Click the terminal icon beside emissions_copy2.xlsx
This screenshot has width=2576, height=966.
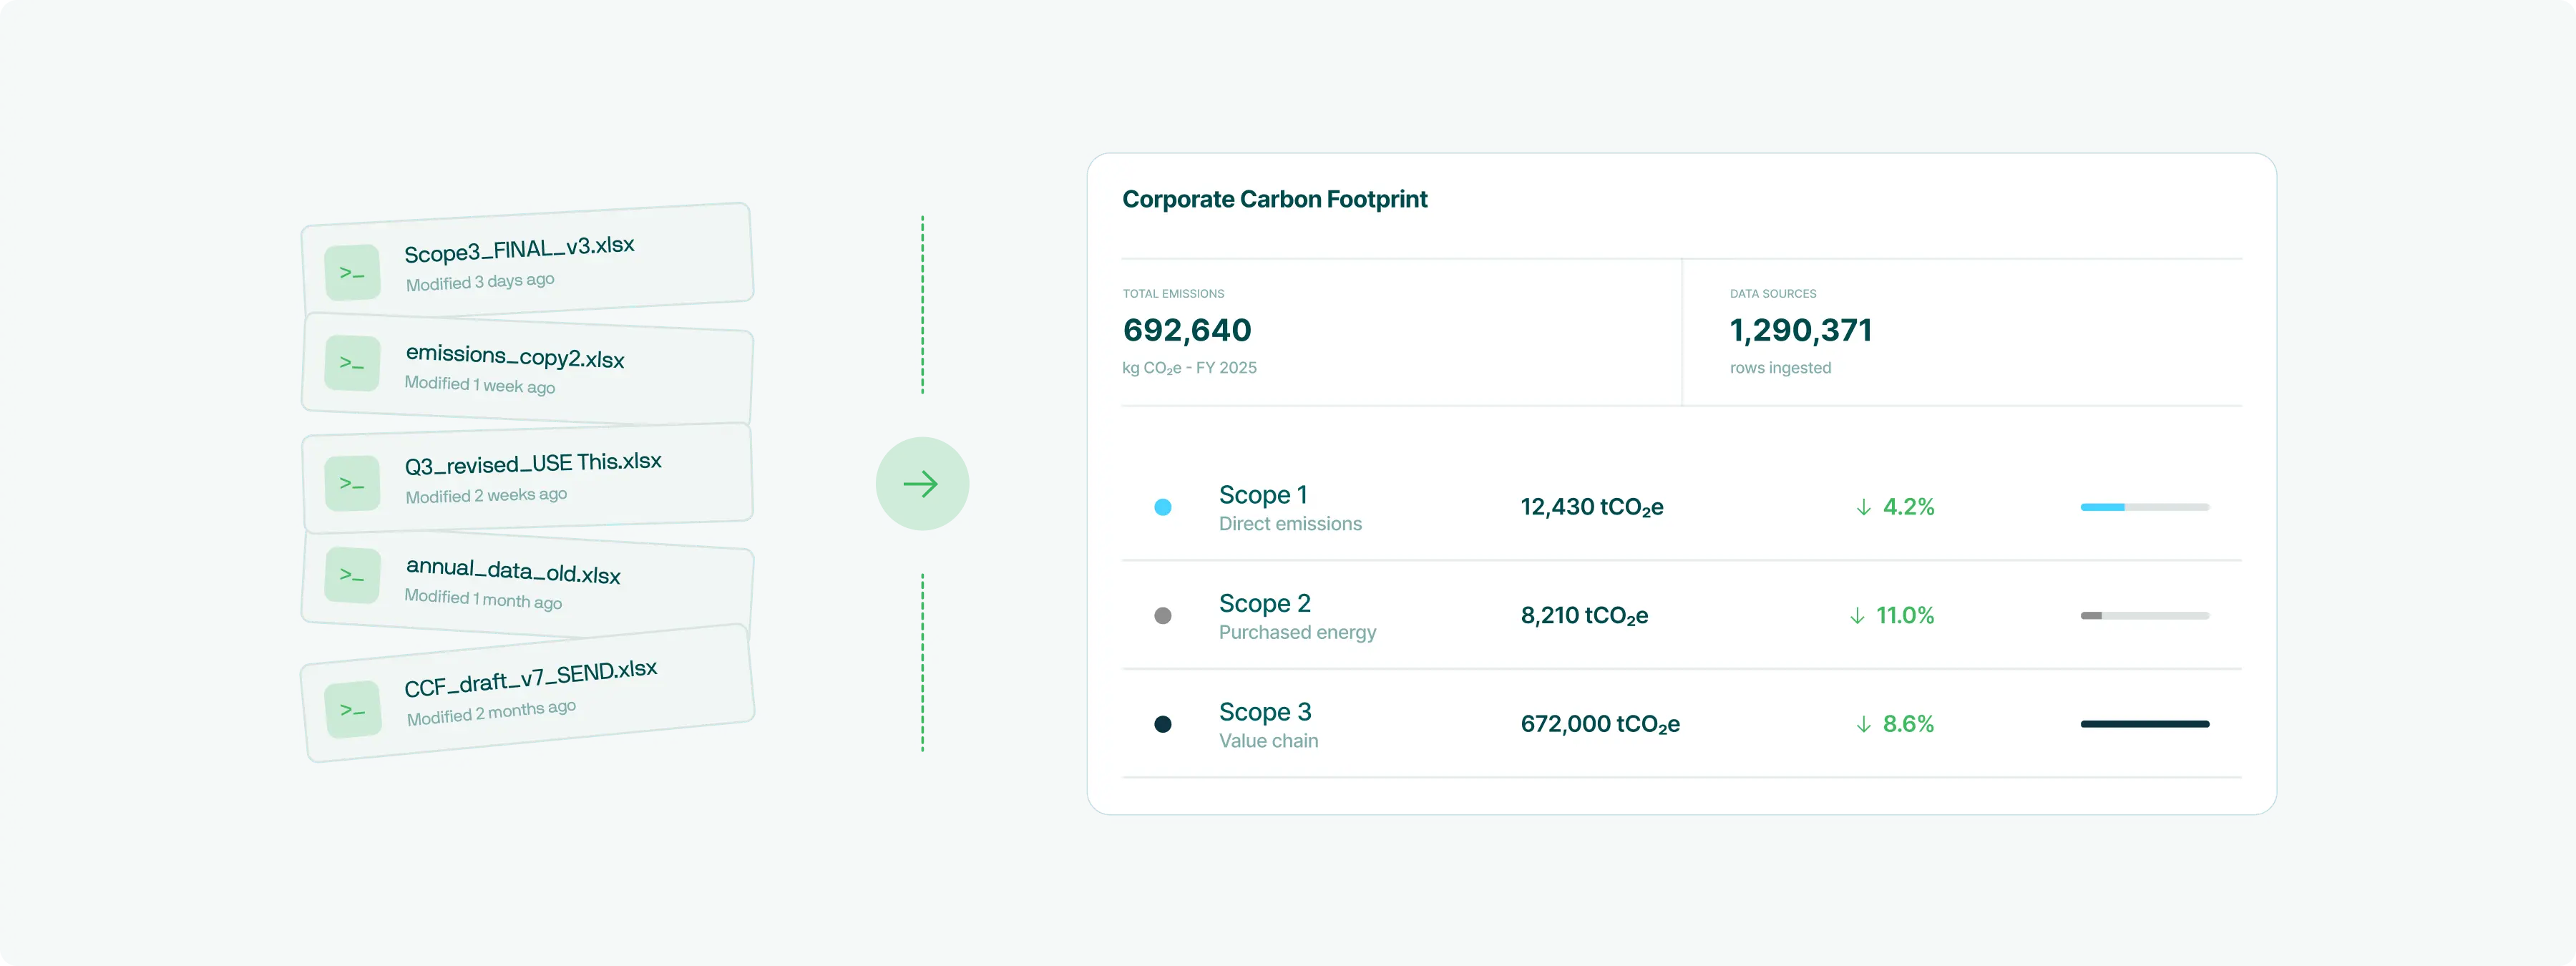click(352, 363)
